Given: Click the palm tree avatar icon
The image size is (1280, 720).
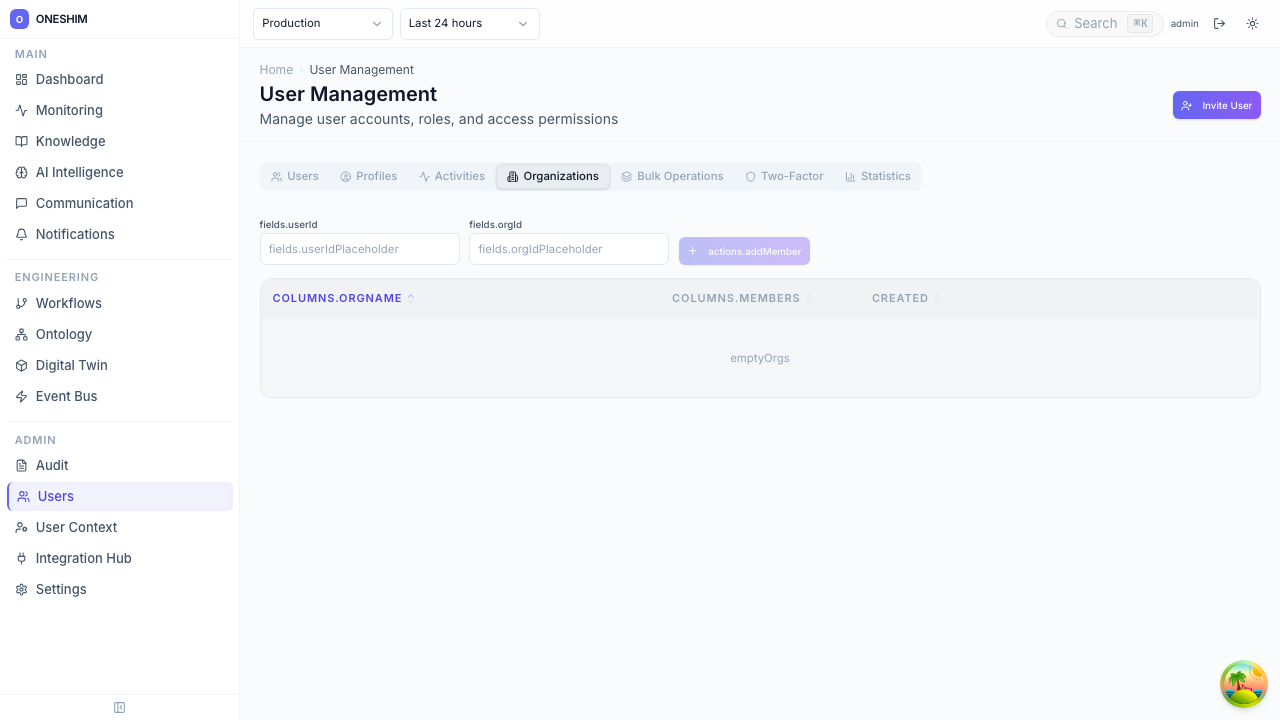Looking at the screenshot, I should click(1243, 684).
